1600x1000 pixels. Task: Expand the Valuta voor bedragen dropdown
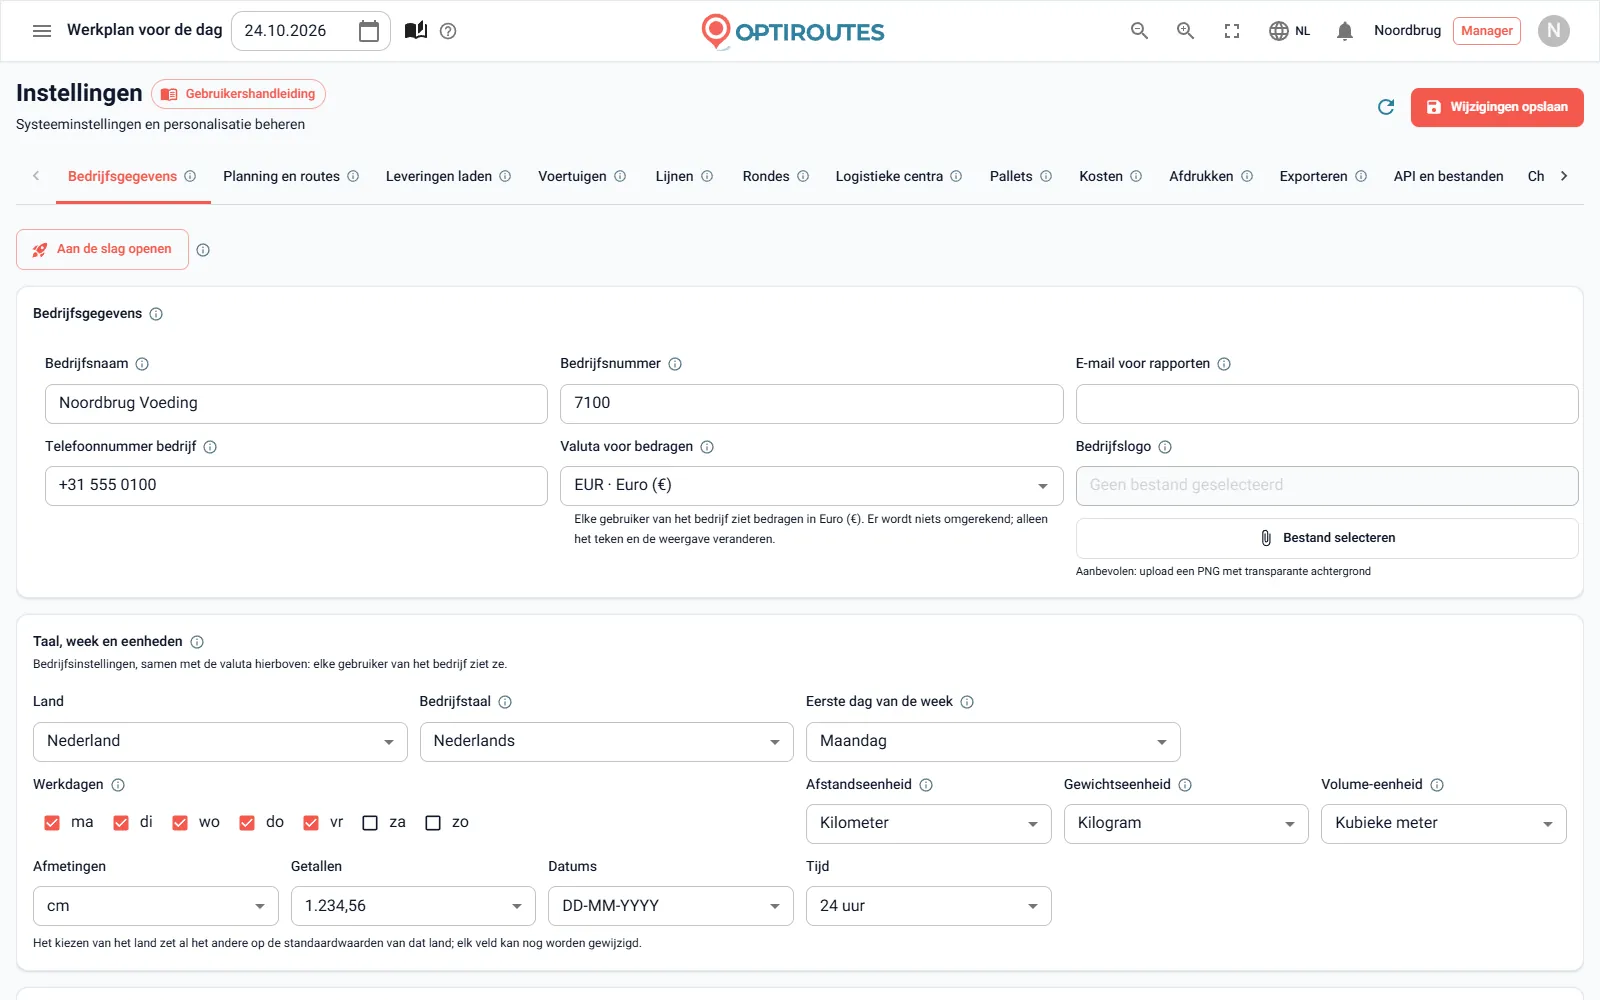[x=811, y=486]
